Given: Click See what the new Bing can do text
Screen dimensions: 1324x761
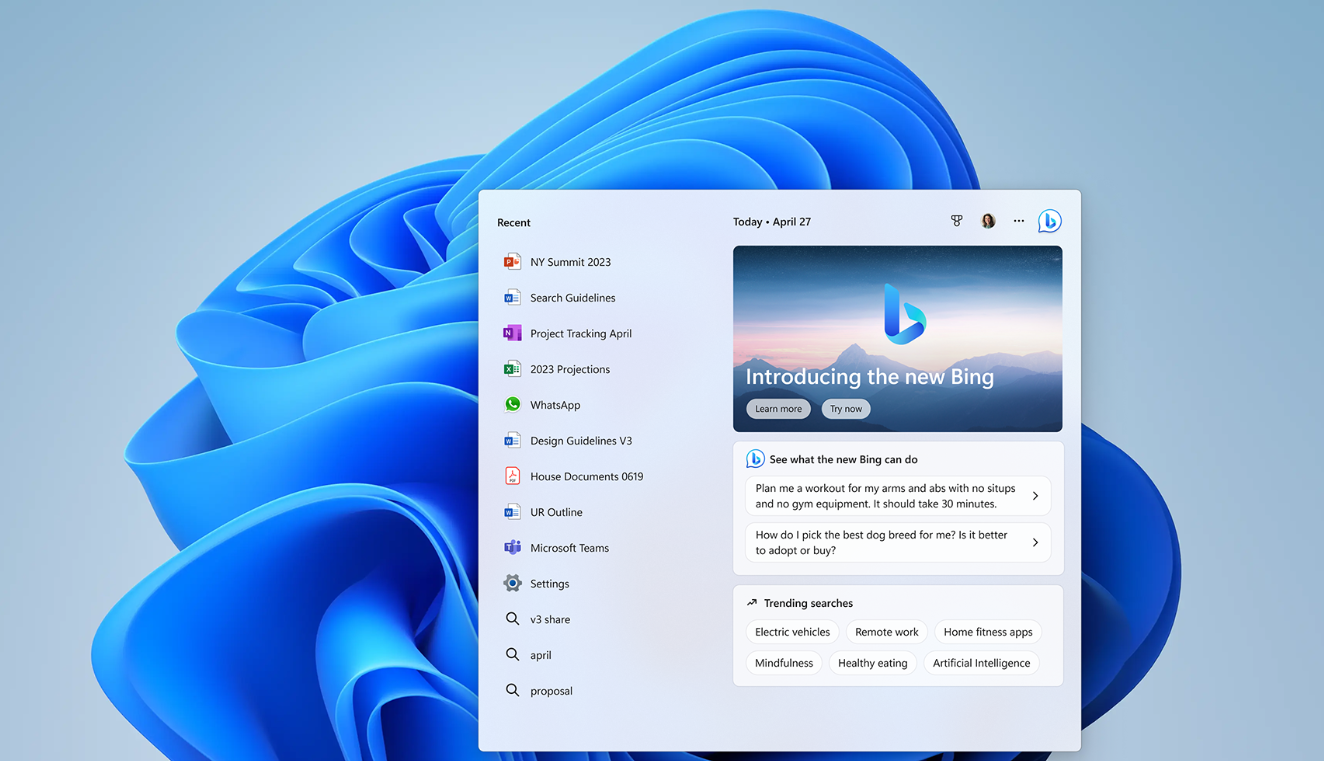Looking at the screenshot, I should pos(843,459).
